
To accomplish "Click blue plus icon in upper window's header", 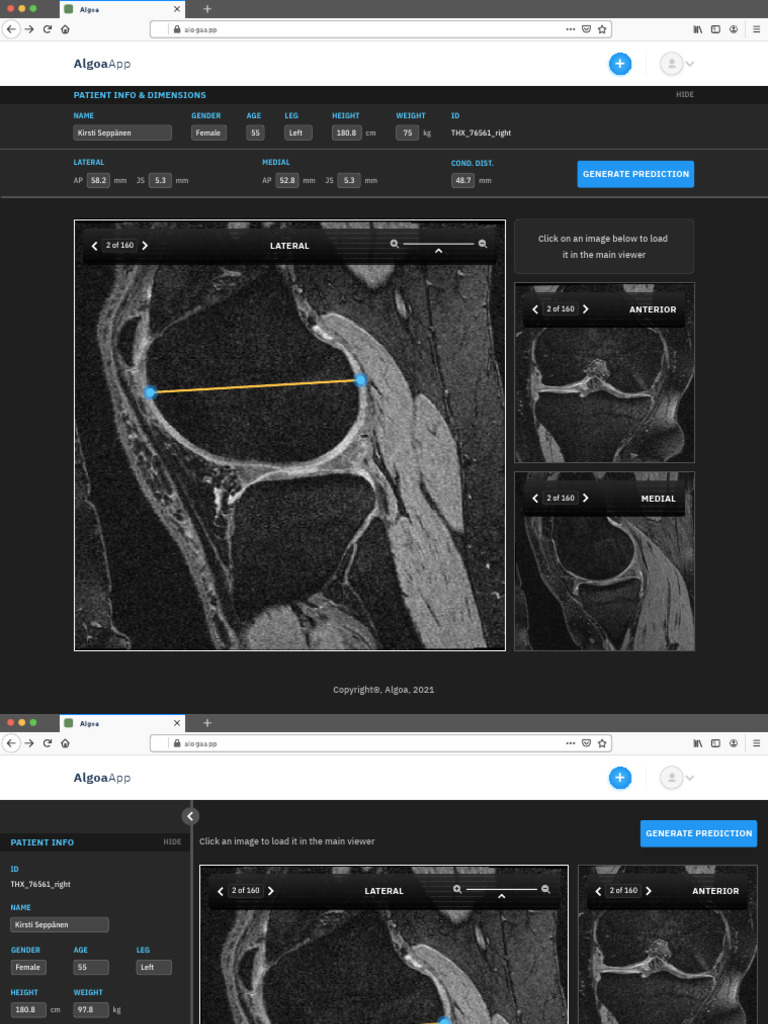I will pyautogui.click(x=620, y=64).
